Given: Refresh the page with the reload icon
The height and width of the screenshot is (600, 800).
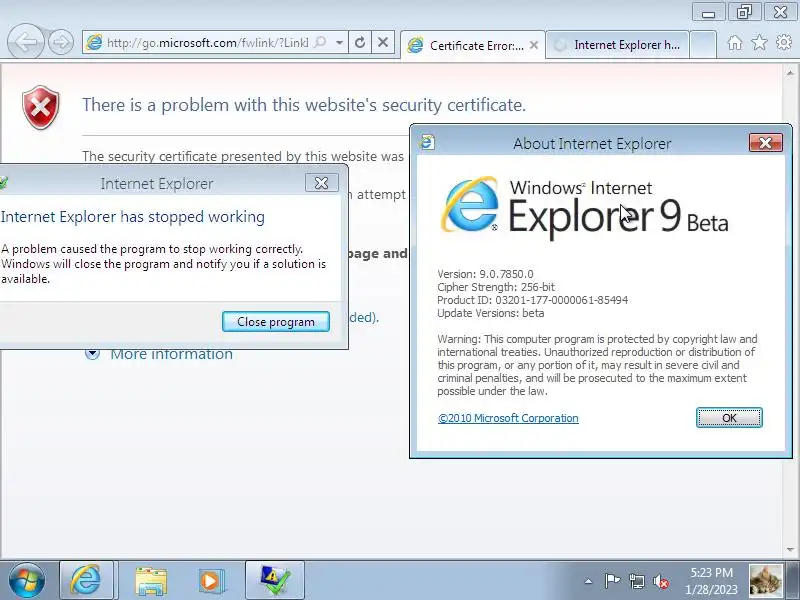Looking at the screenshot, I should 360,42.
